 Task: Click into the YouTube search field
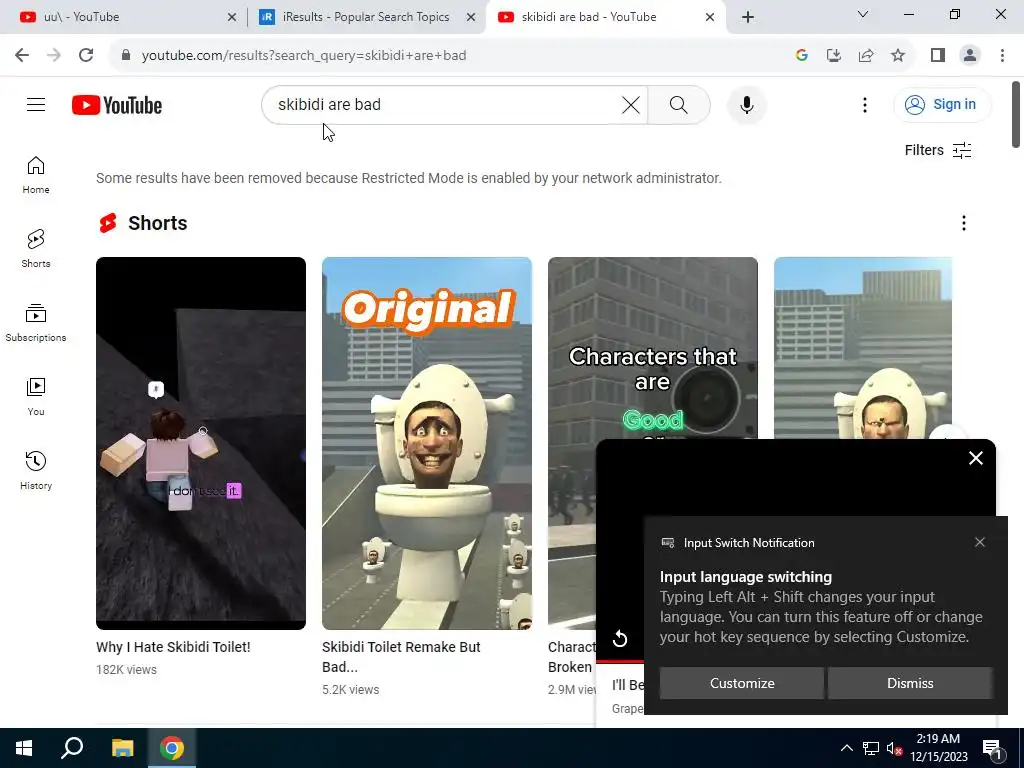[x=444, y=104]
